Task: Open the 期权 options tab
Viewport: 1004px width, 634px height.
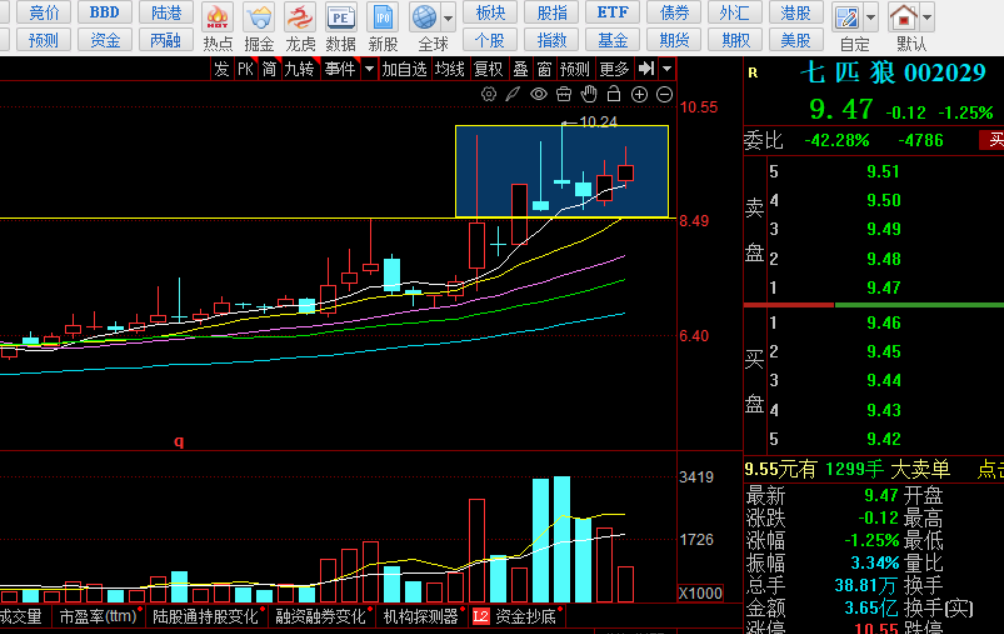Action: [x=734, y=40]
